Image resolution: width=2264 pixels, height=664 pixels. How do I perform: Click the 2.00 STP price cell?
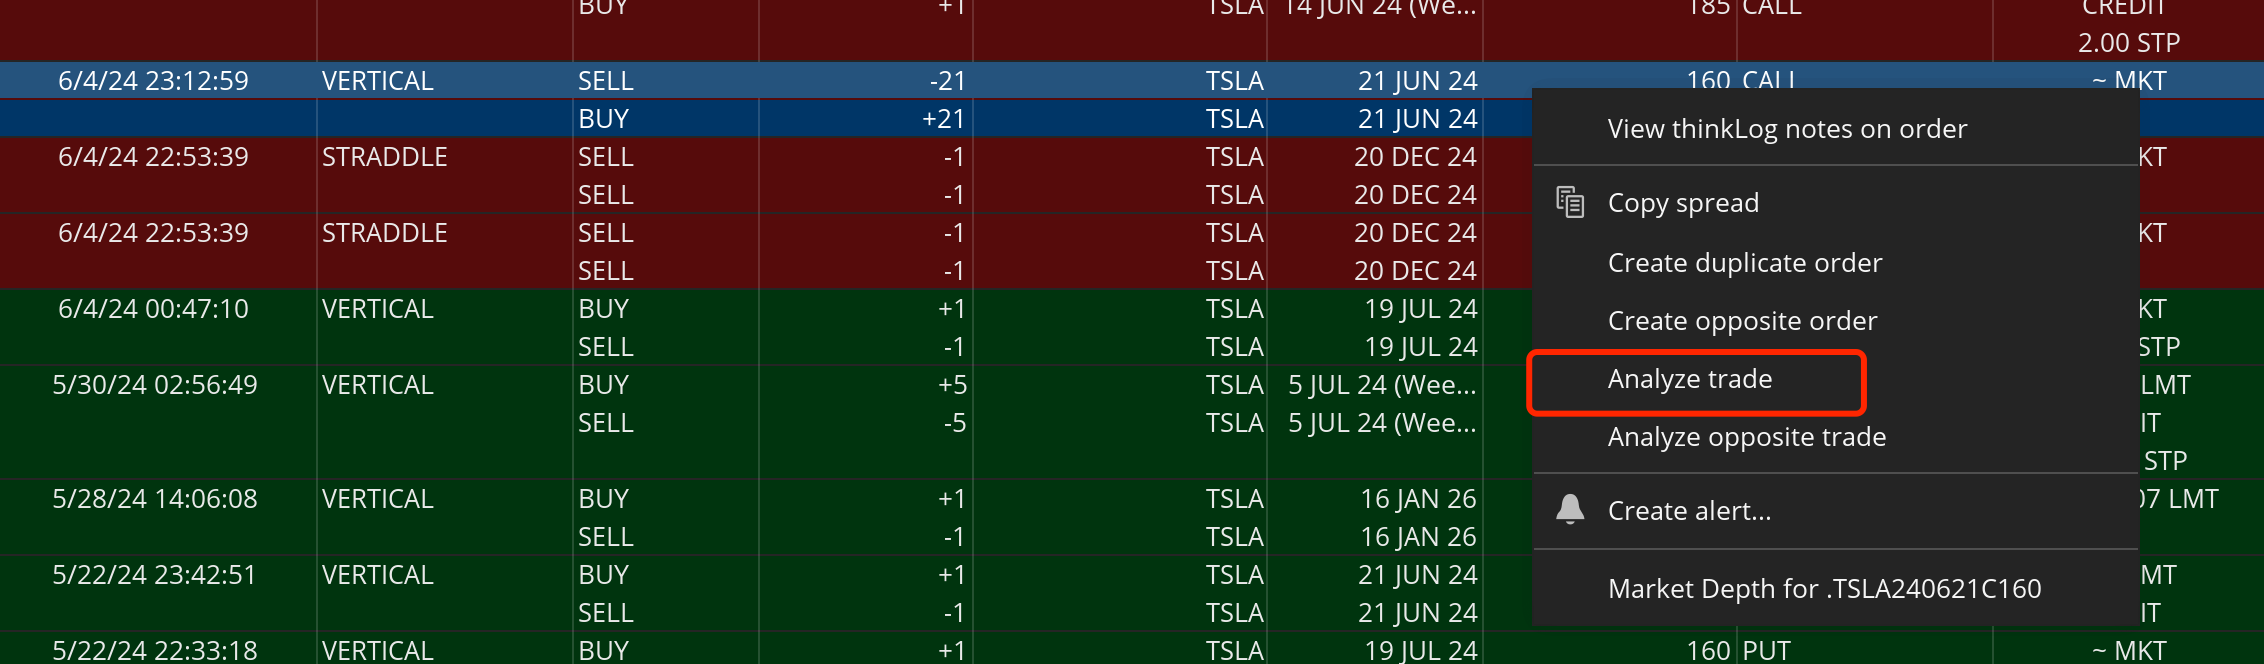click(x=2129, y=43)
